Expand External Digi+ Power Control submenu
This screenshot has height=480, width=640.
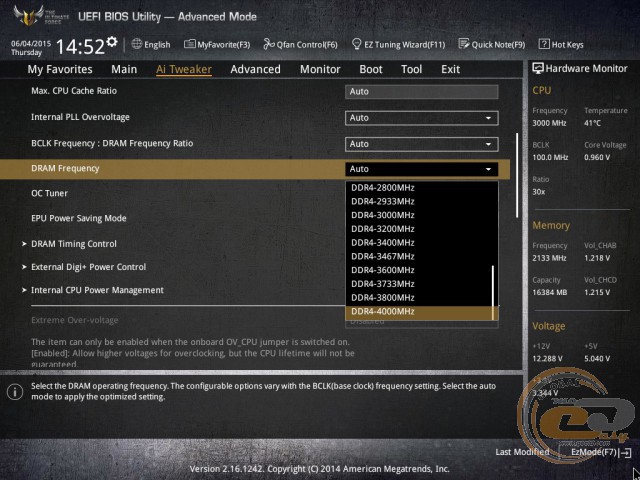89,267
